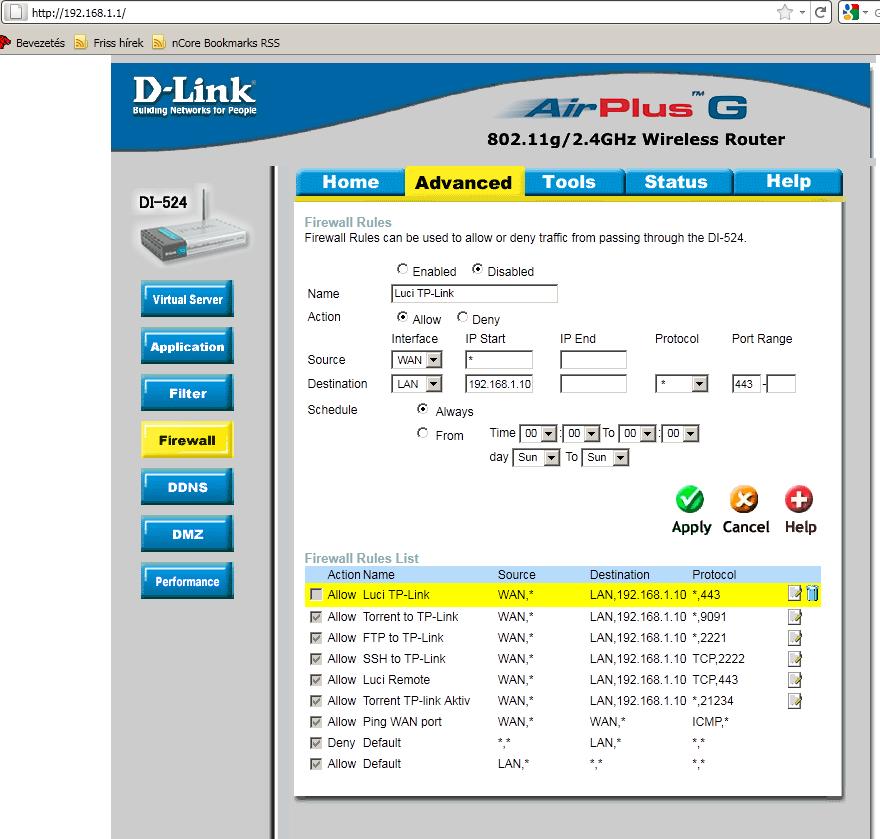
Task: Set schedule to Always
Action: [x=423, y=409]
